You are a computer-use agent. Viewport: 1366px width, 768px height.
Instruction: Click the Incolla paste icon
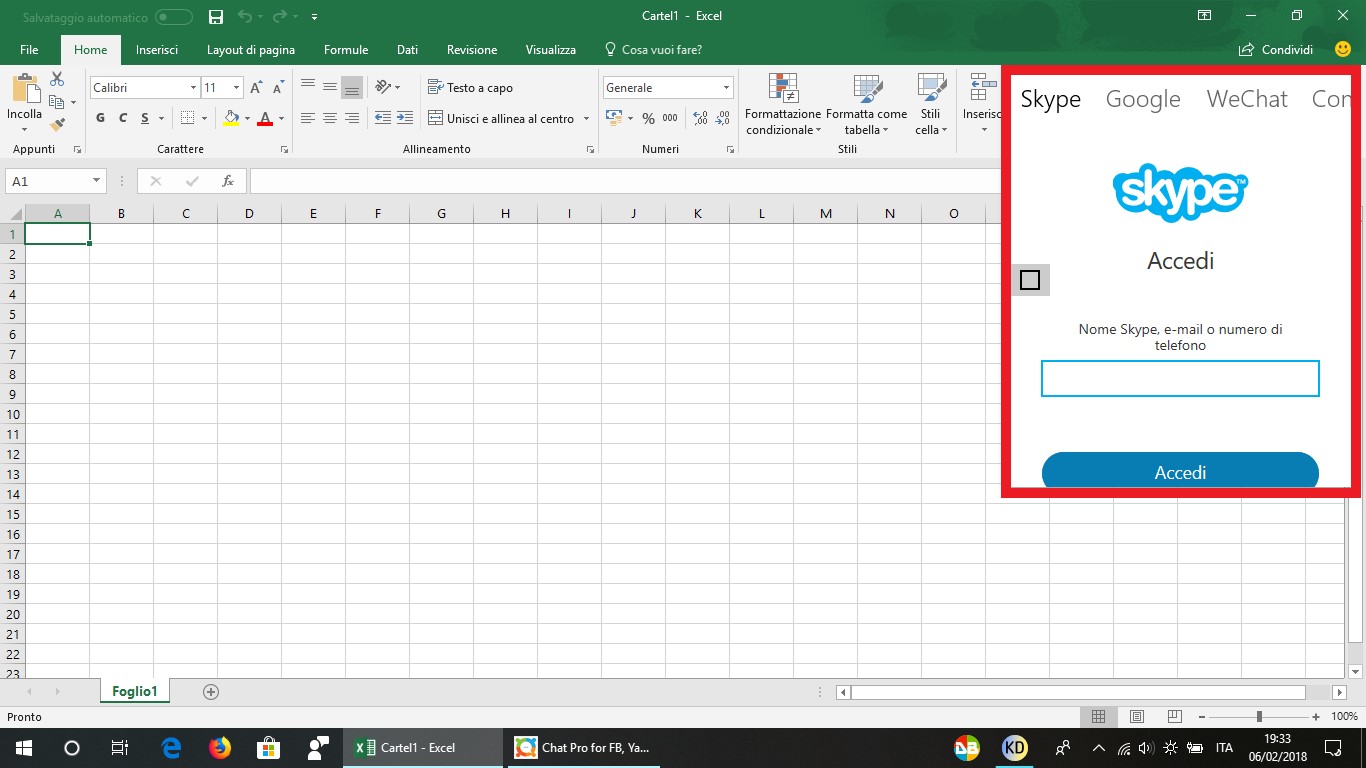tap(25, 88)
